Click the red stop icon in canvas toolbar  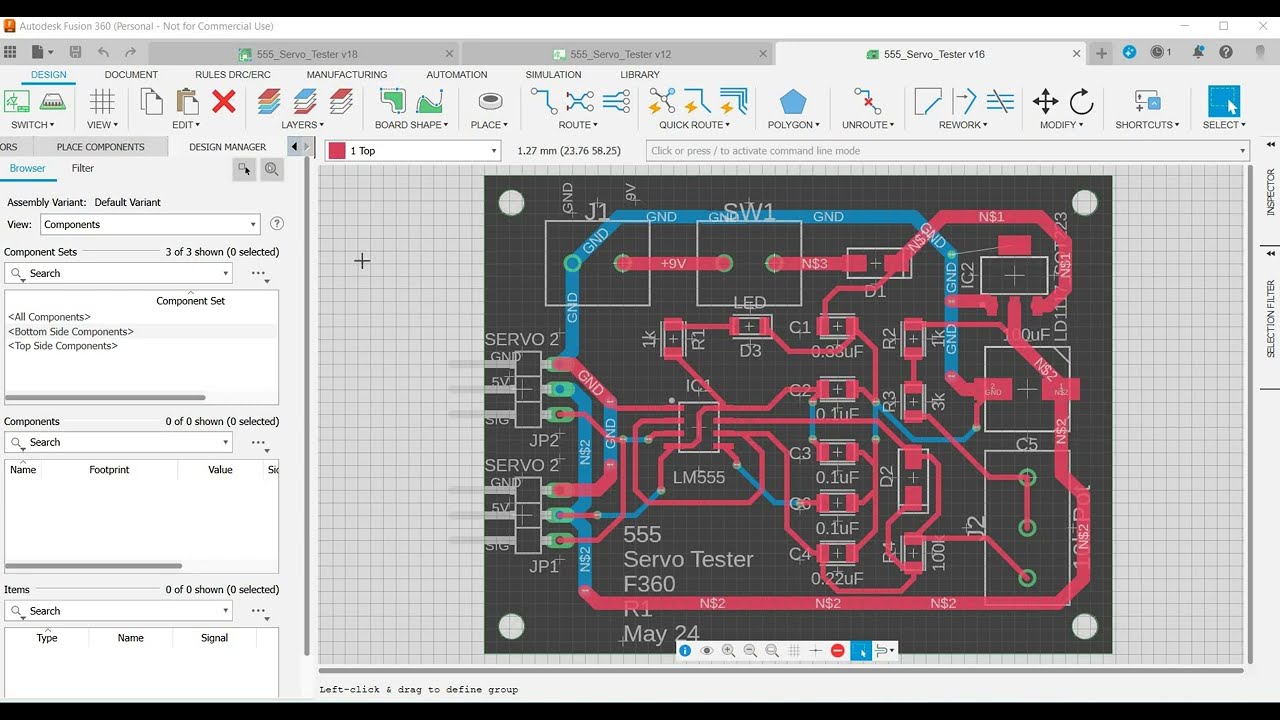(x=838, y=650)
